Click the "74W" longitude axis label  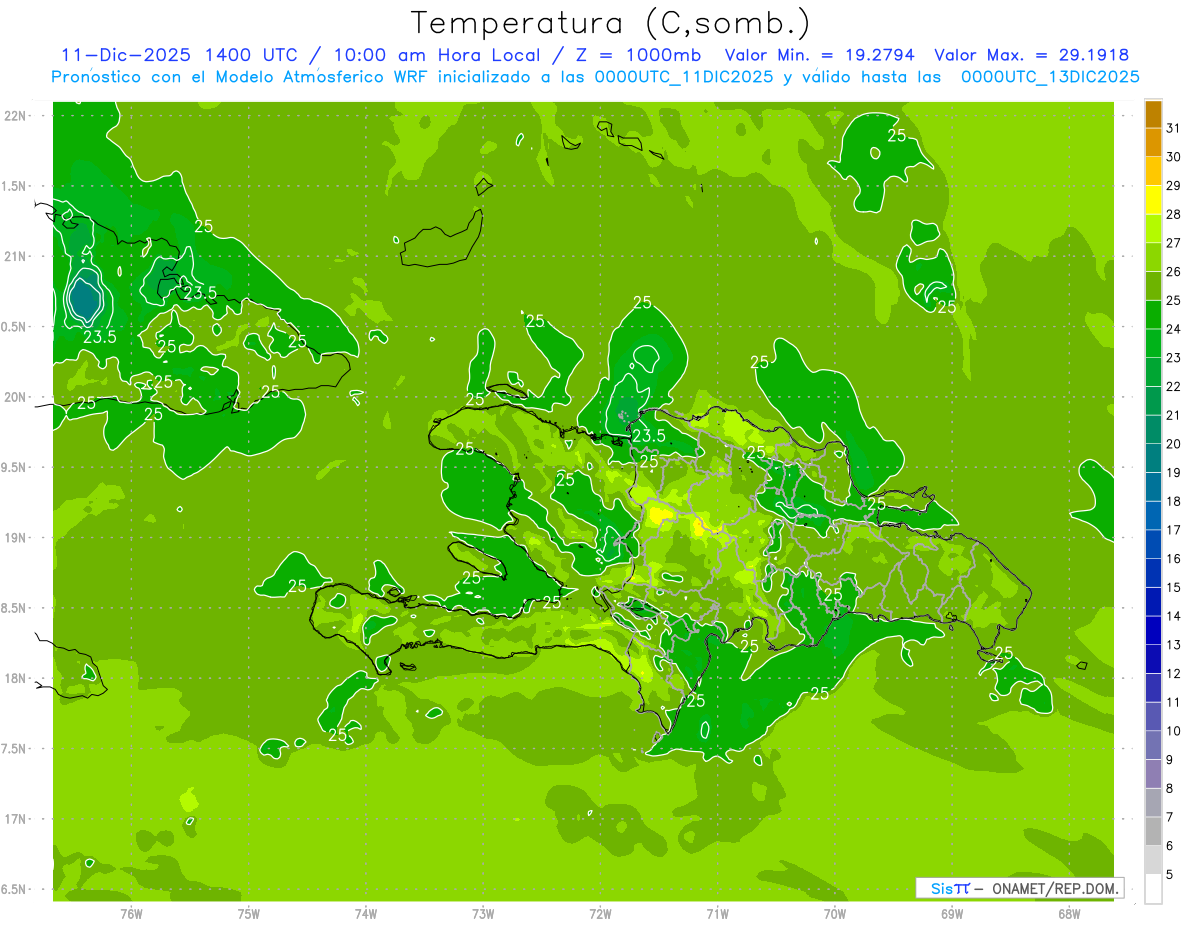pos(366,913)
